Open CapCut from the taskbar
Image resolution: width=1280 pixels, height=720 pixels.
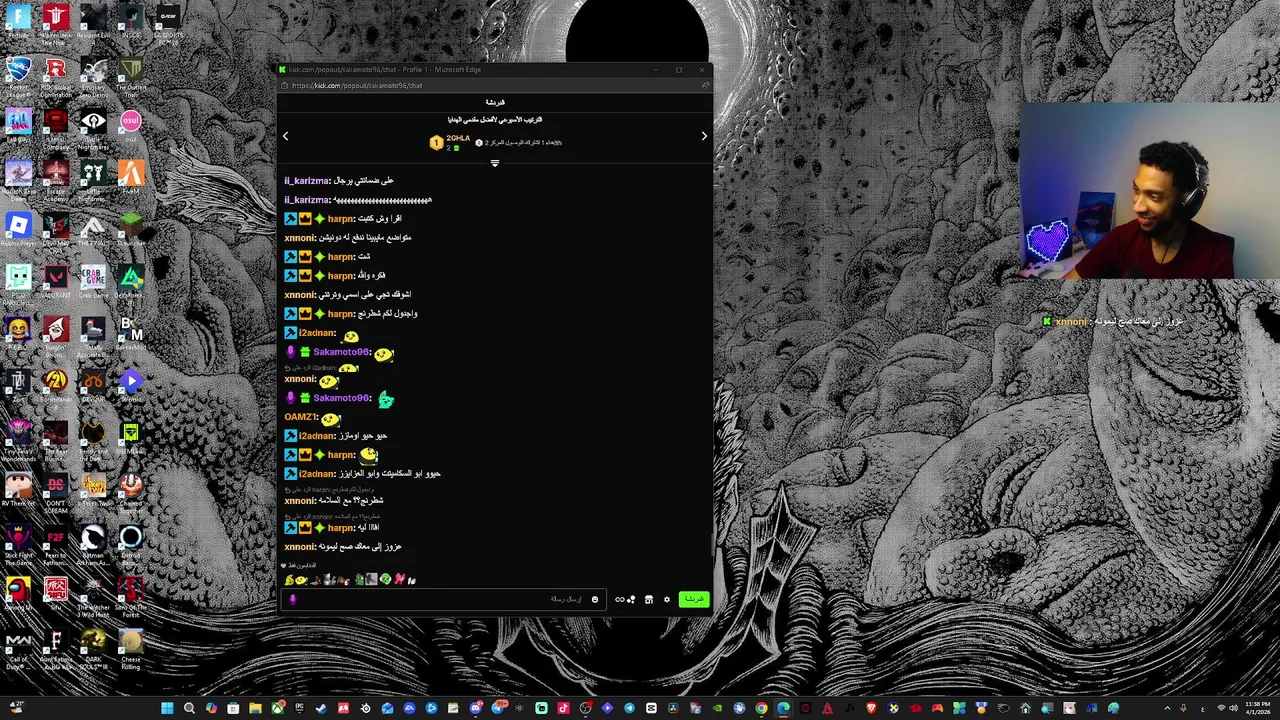pos(651,708)
